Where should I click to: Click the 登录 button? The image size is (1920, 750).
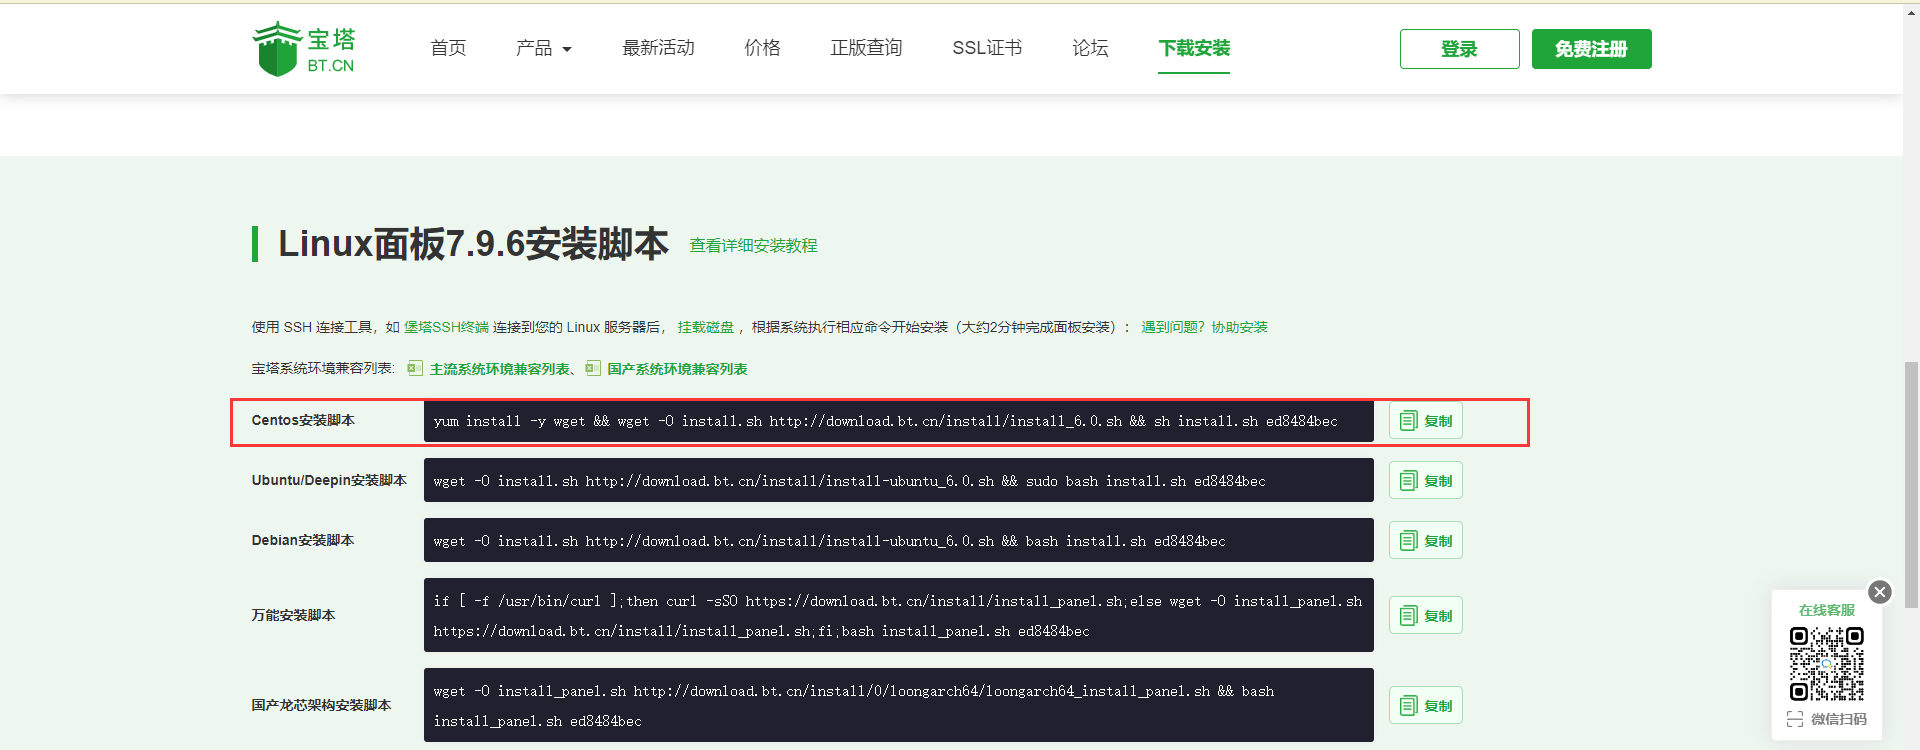[x=1459, y=49]
